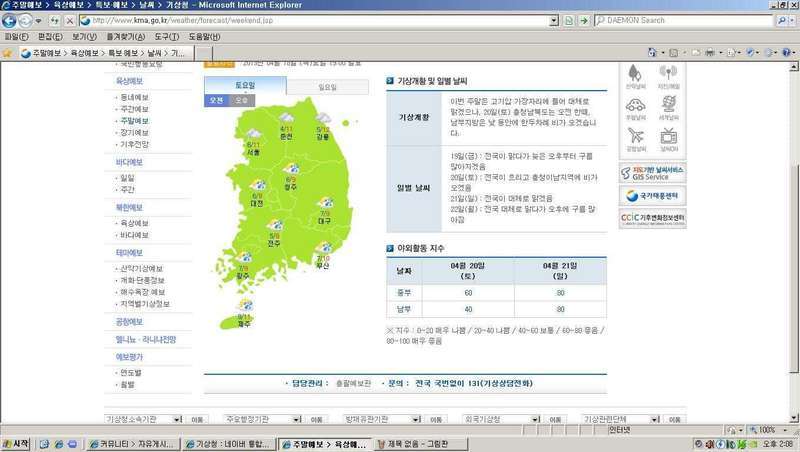Screen dimensions: 800x452
Task: Click the CCIC 기후변화정보센터 banner
Action: [652, 218]
